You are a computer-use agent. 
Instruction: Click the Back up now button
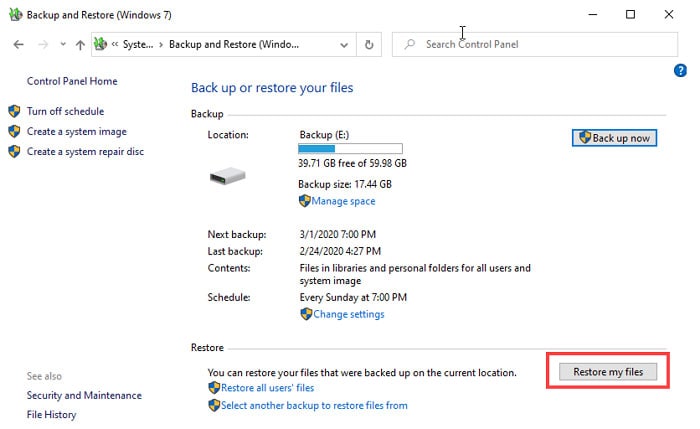[614, 138]
